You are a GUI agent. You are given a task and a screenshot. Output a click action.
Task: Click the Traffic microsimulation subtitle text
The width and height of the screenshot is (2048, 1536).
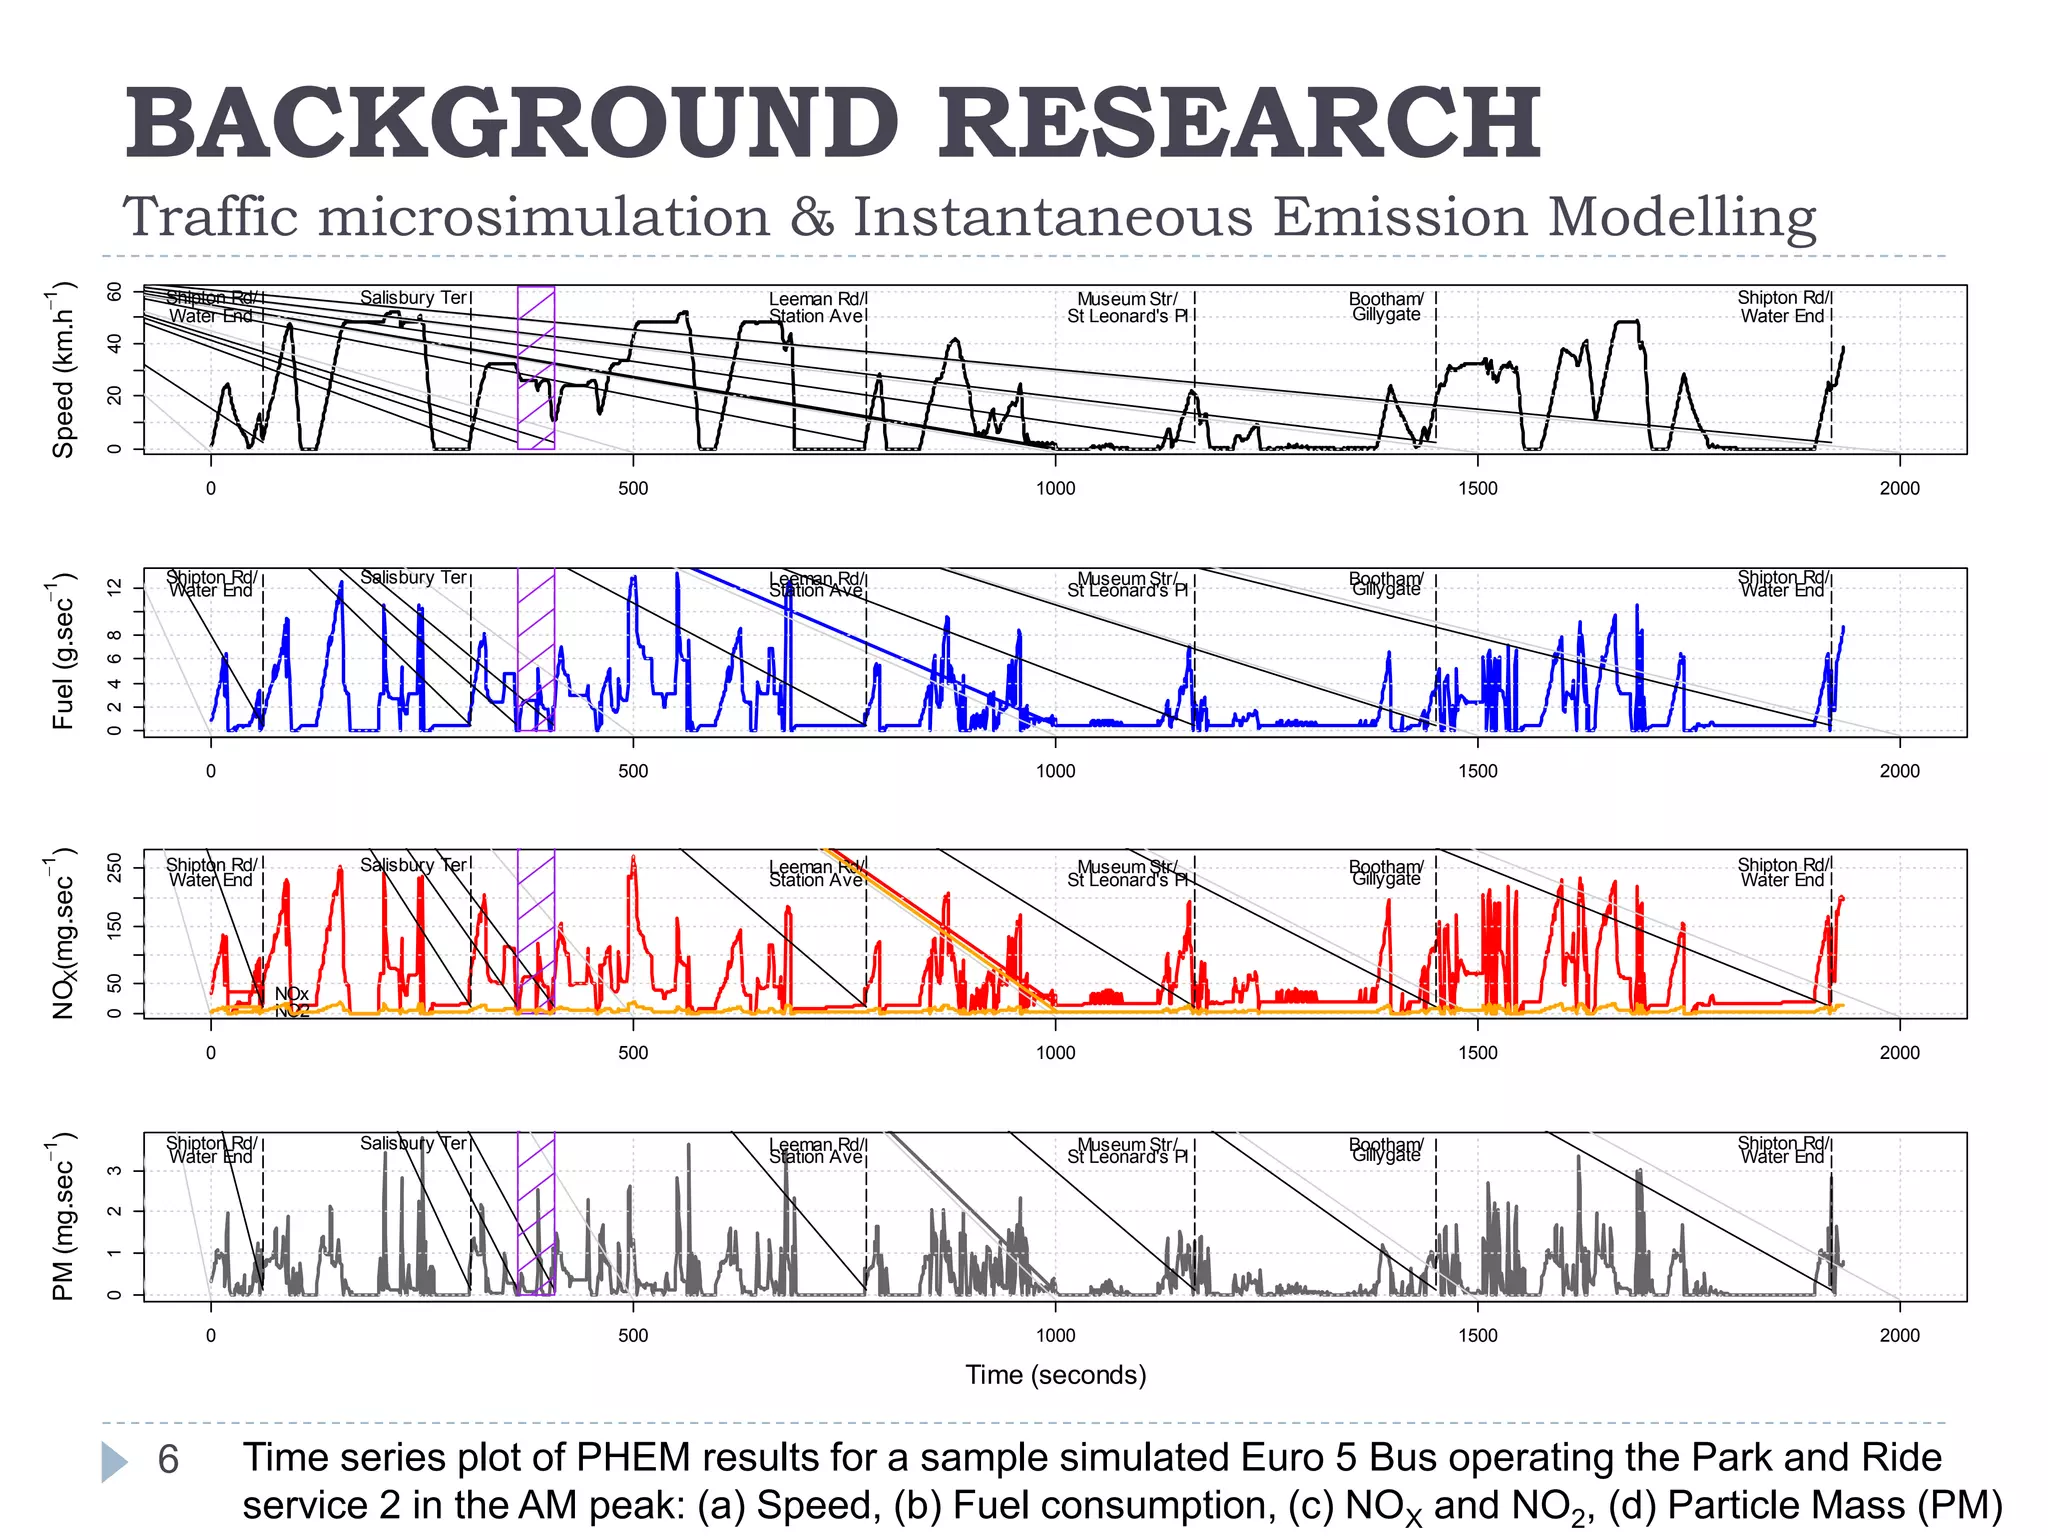click(969, 217)
